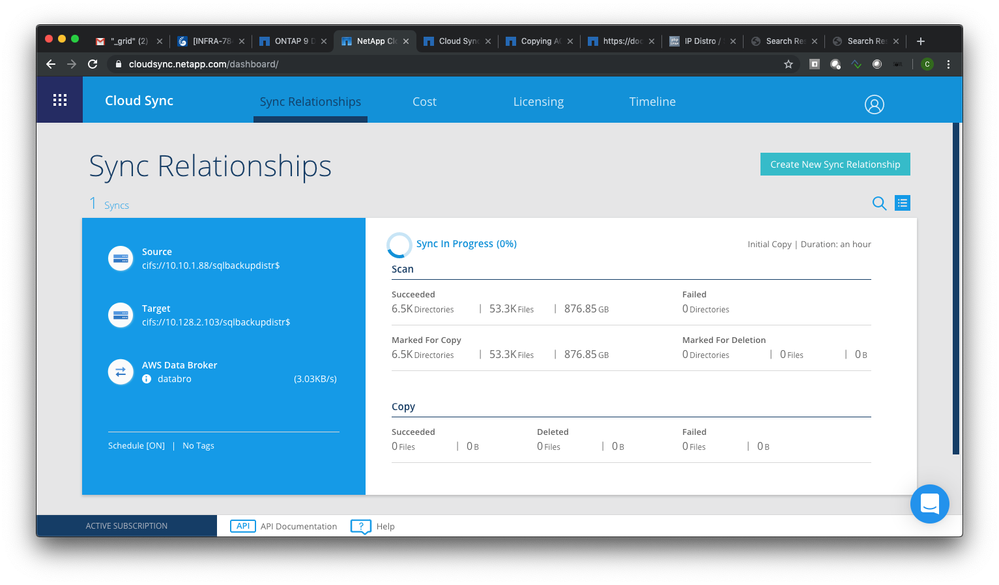Switch to list view icon
This screenshot has width=999, height=585.
click(902, 203)
